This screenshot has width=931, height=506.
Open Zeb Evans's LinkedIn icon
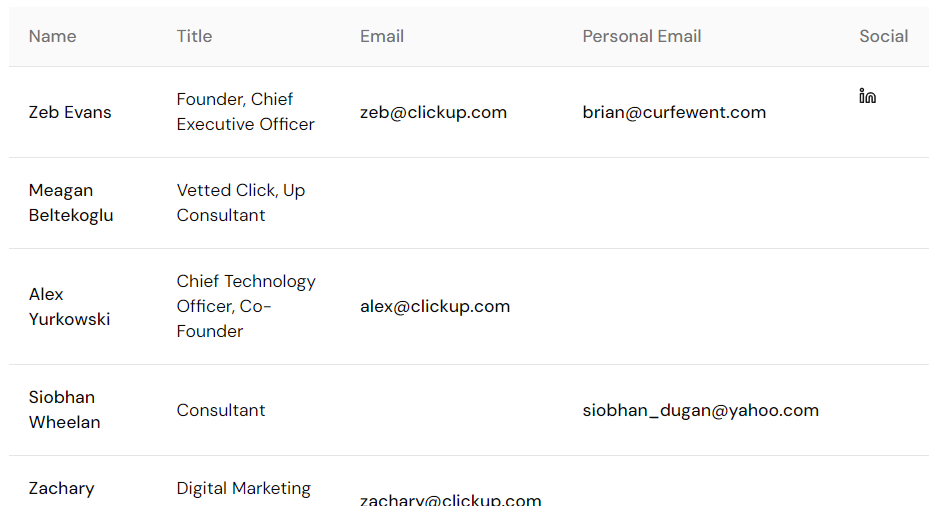(867, 96)
